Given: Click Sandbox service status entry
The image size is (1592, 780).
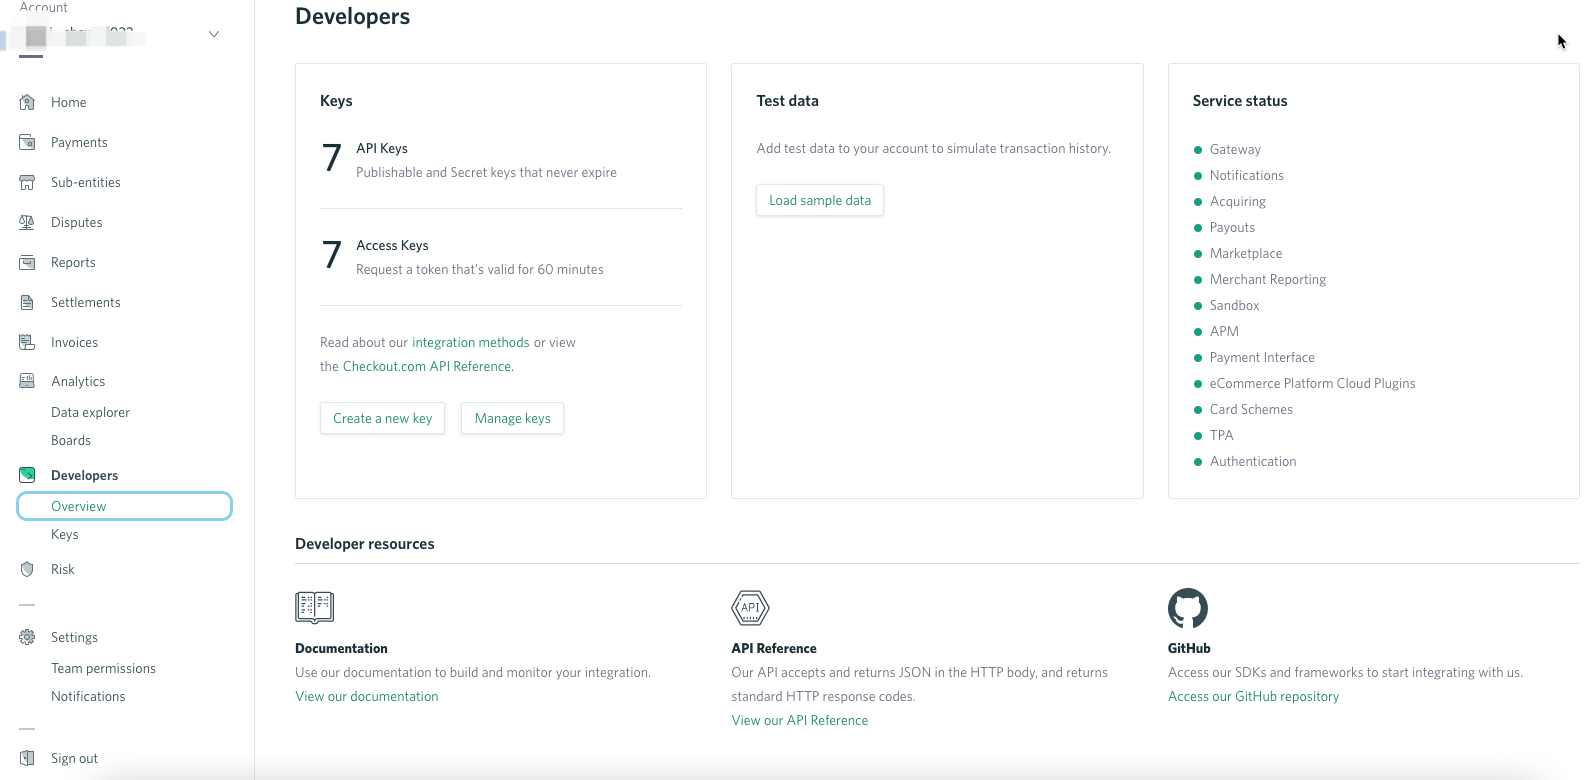Looking at the screenshot, I should point(1235,305).
